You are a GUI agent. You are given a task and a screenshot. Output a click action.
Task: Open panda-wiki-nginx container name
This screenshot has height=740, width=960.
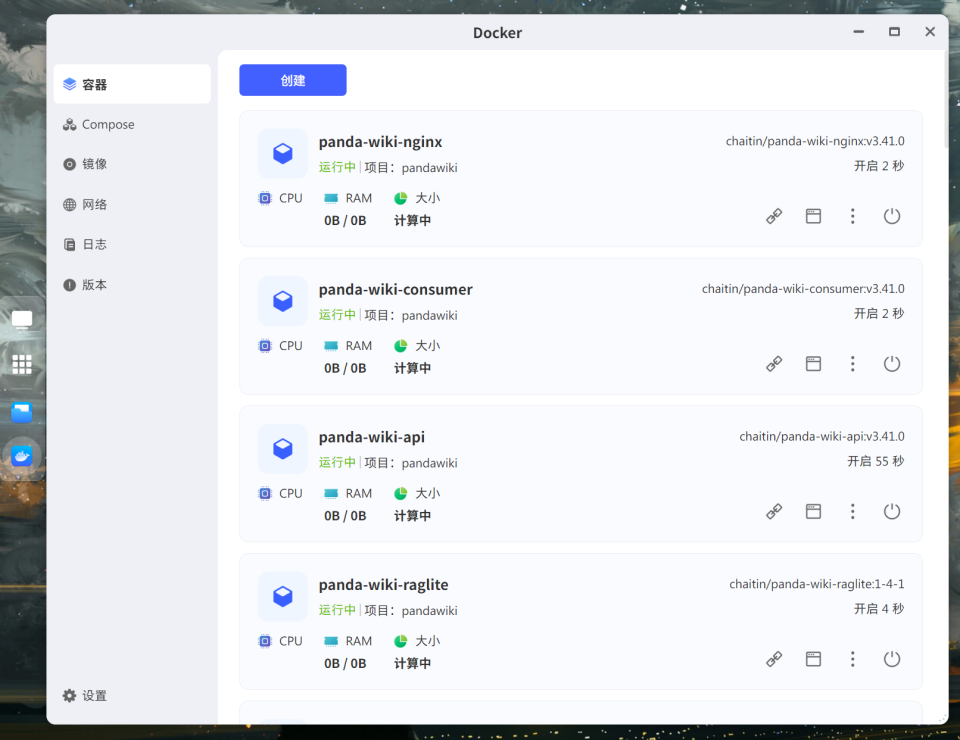click(380, 142)
